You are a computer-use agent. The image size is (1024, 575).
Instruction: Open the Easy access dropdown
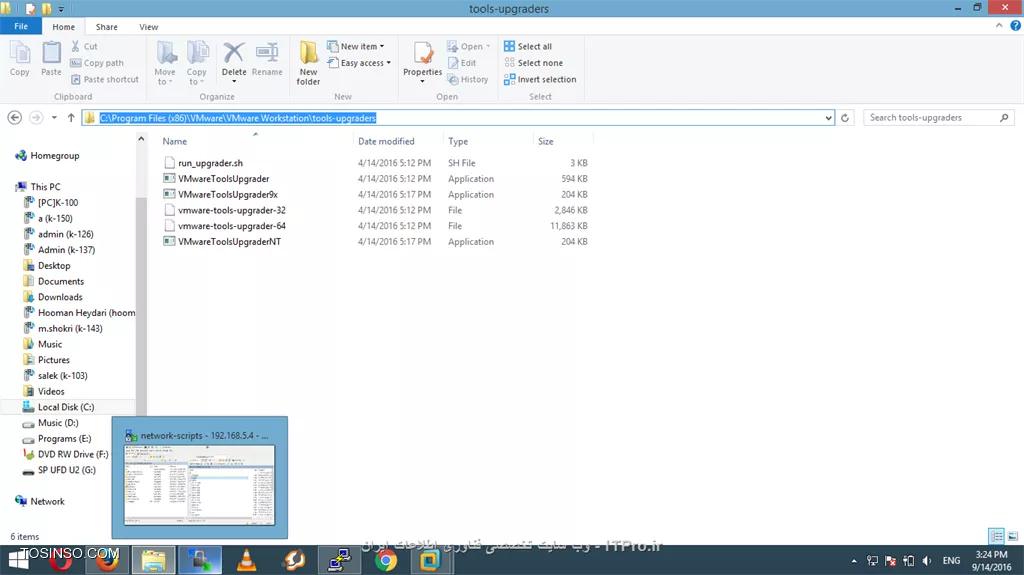(x=359, y=63)
